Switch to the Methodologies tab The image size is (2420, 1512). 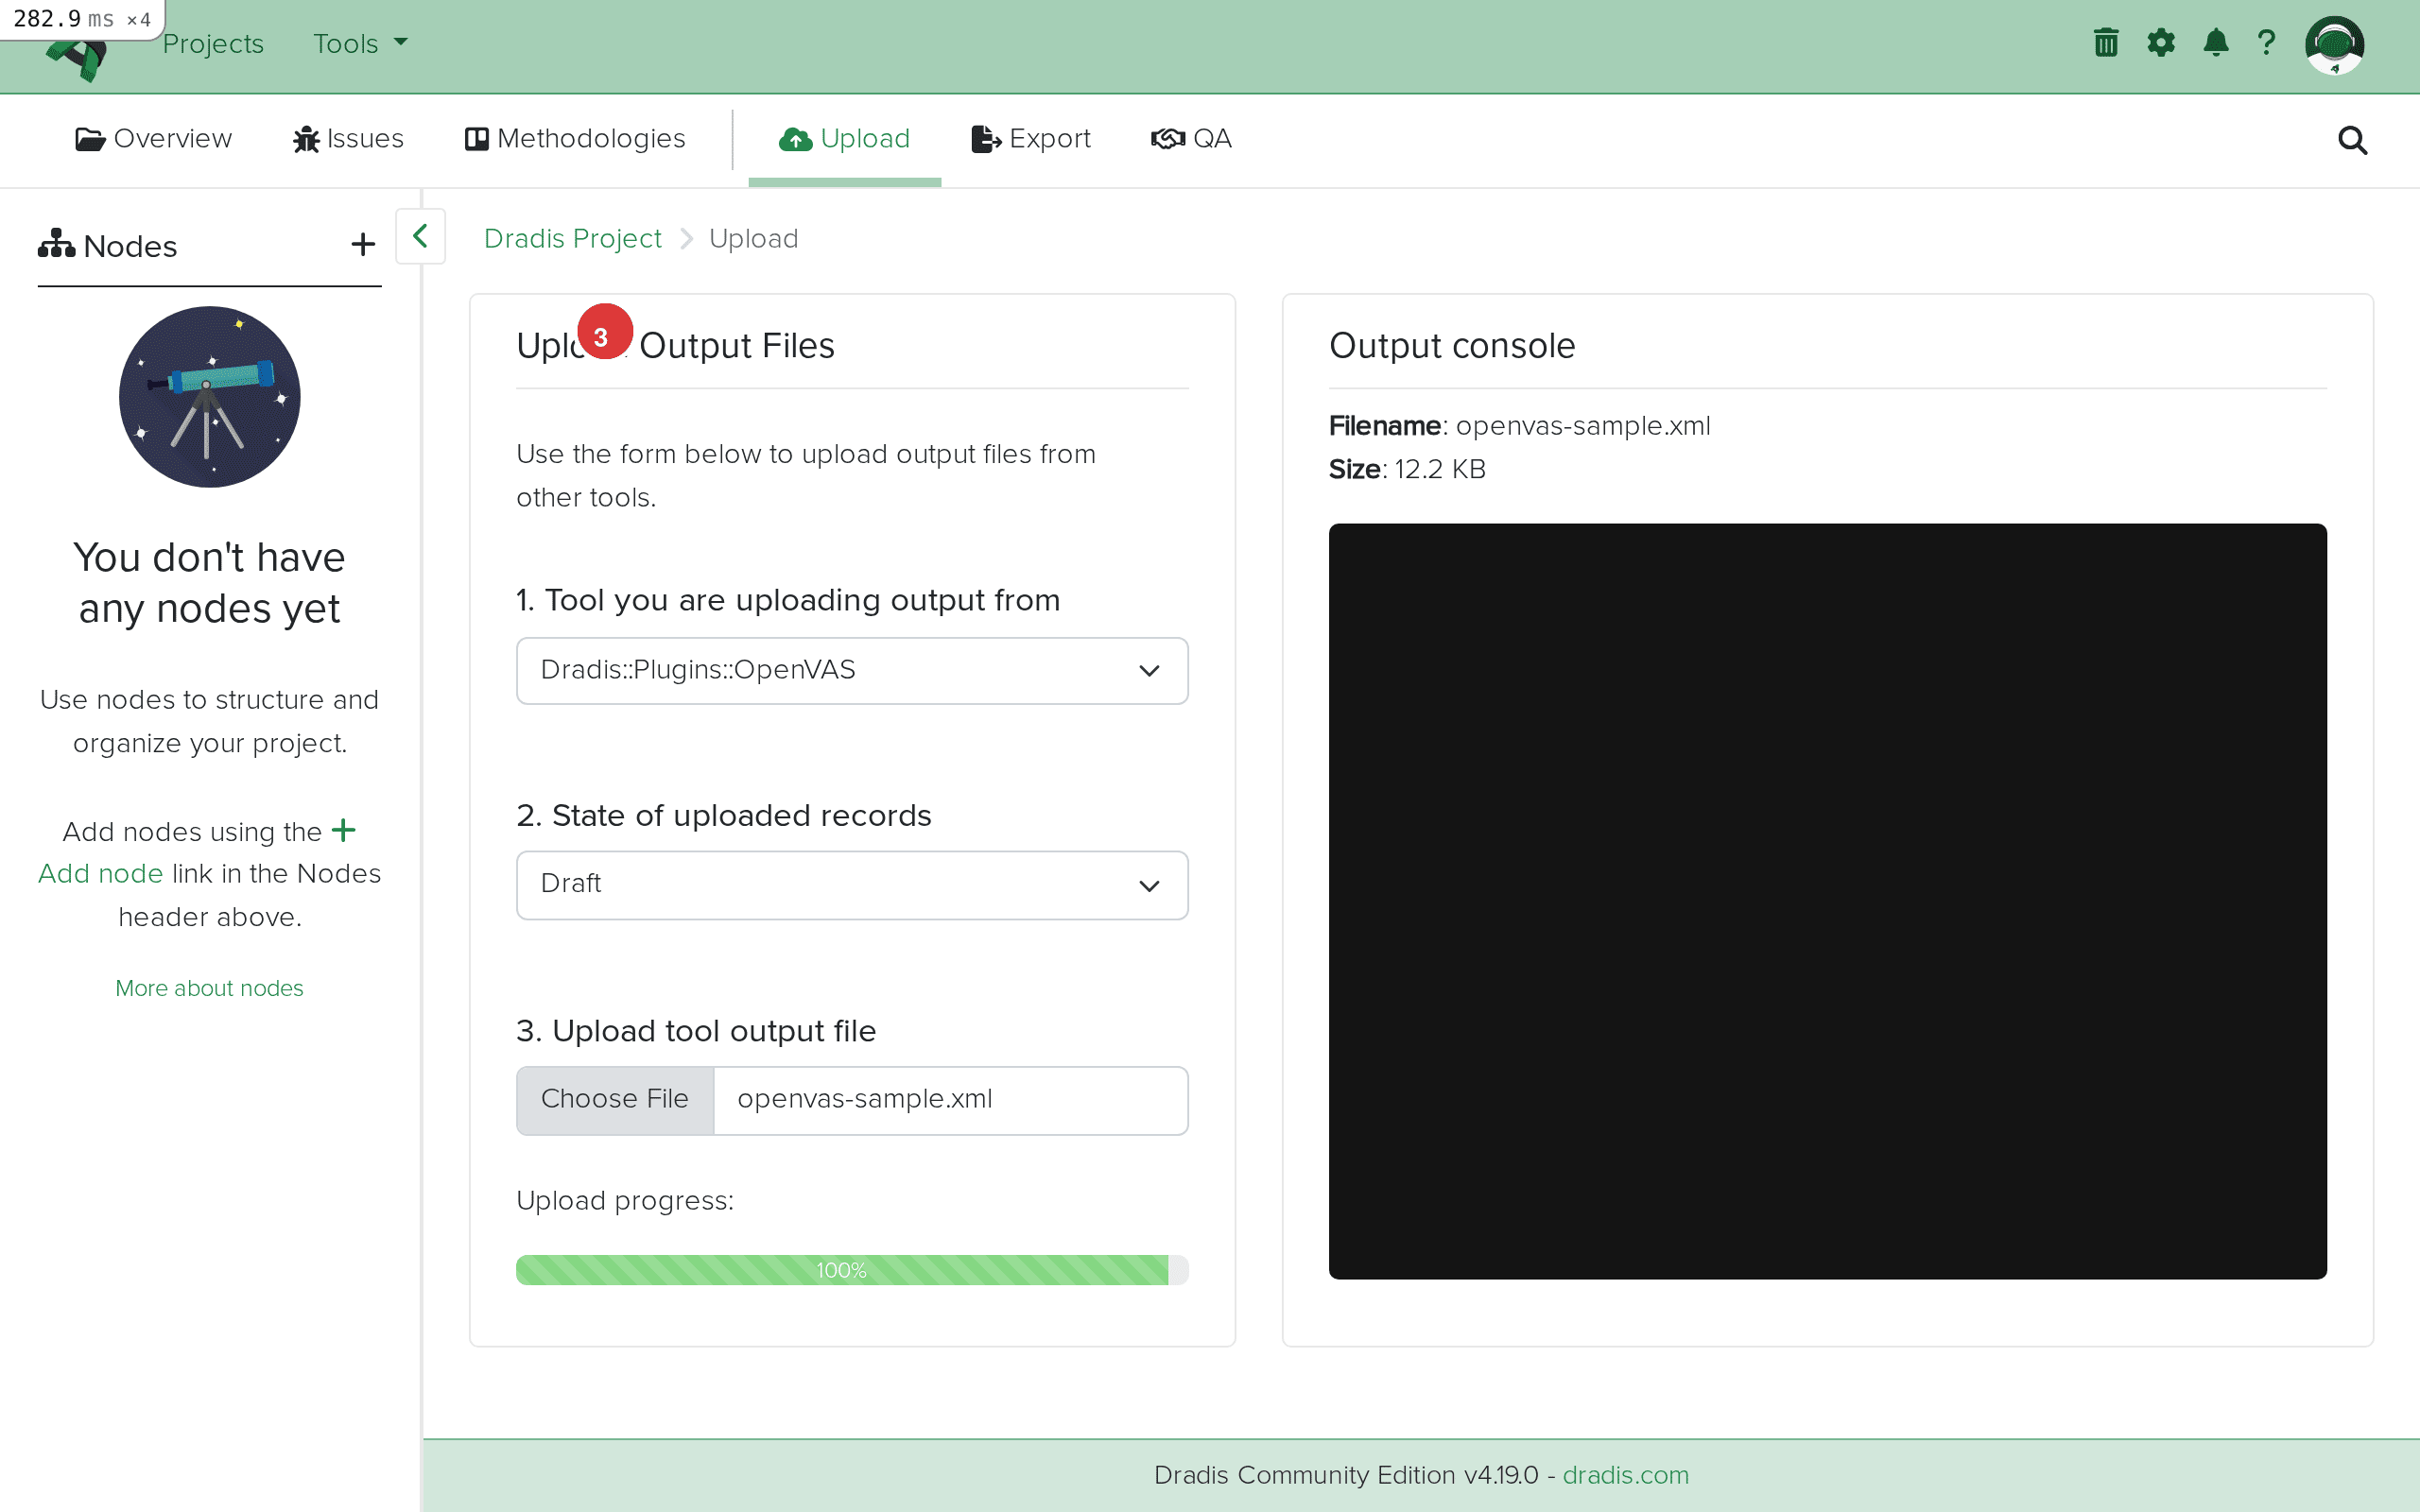(575, 138)
